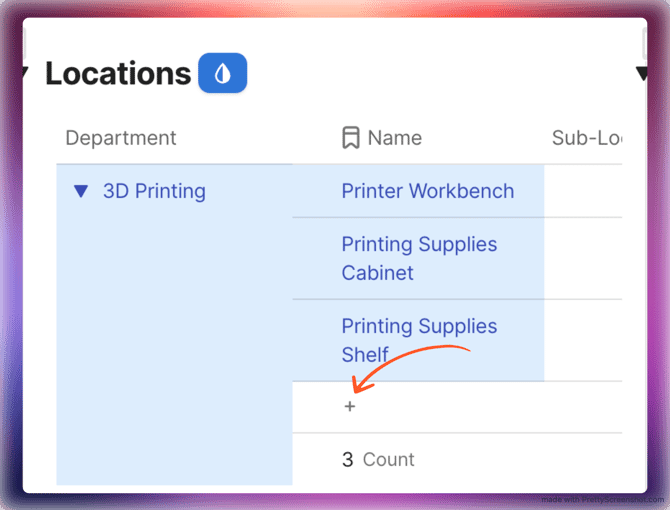Click the Locations table title
Image resolution: width=670 pixels, height=510 pixels.
pyautogui.click(x=118, y=74)
